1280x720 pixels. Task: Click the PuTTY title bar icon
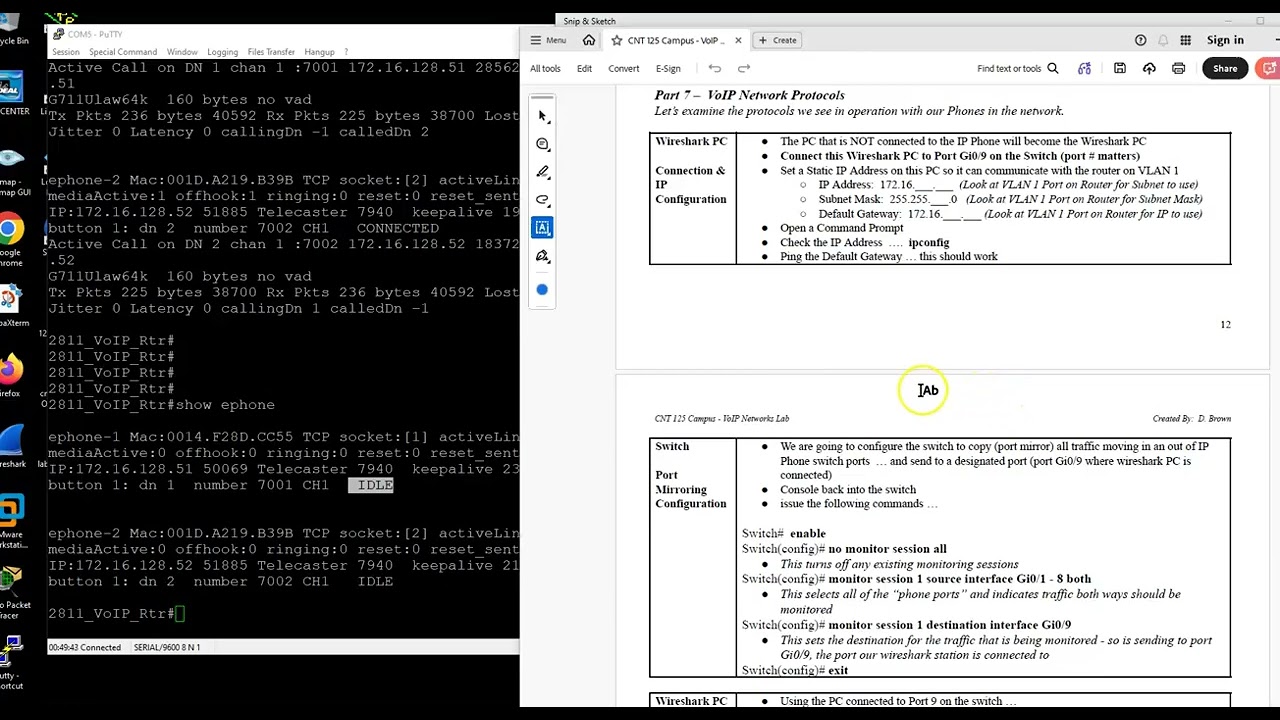[58, 34]
